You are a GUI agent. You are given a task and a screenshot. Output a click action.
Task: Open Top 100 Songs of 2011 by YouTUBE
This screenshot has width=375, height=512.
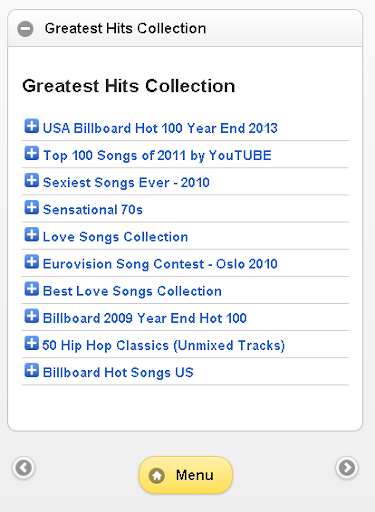coord(157,156)
